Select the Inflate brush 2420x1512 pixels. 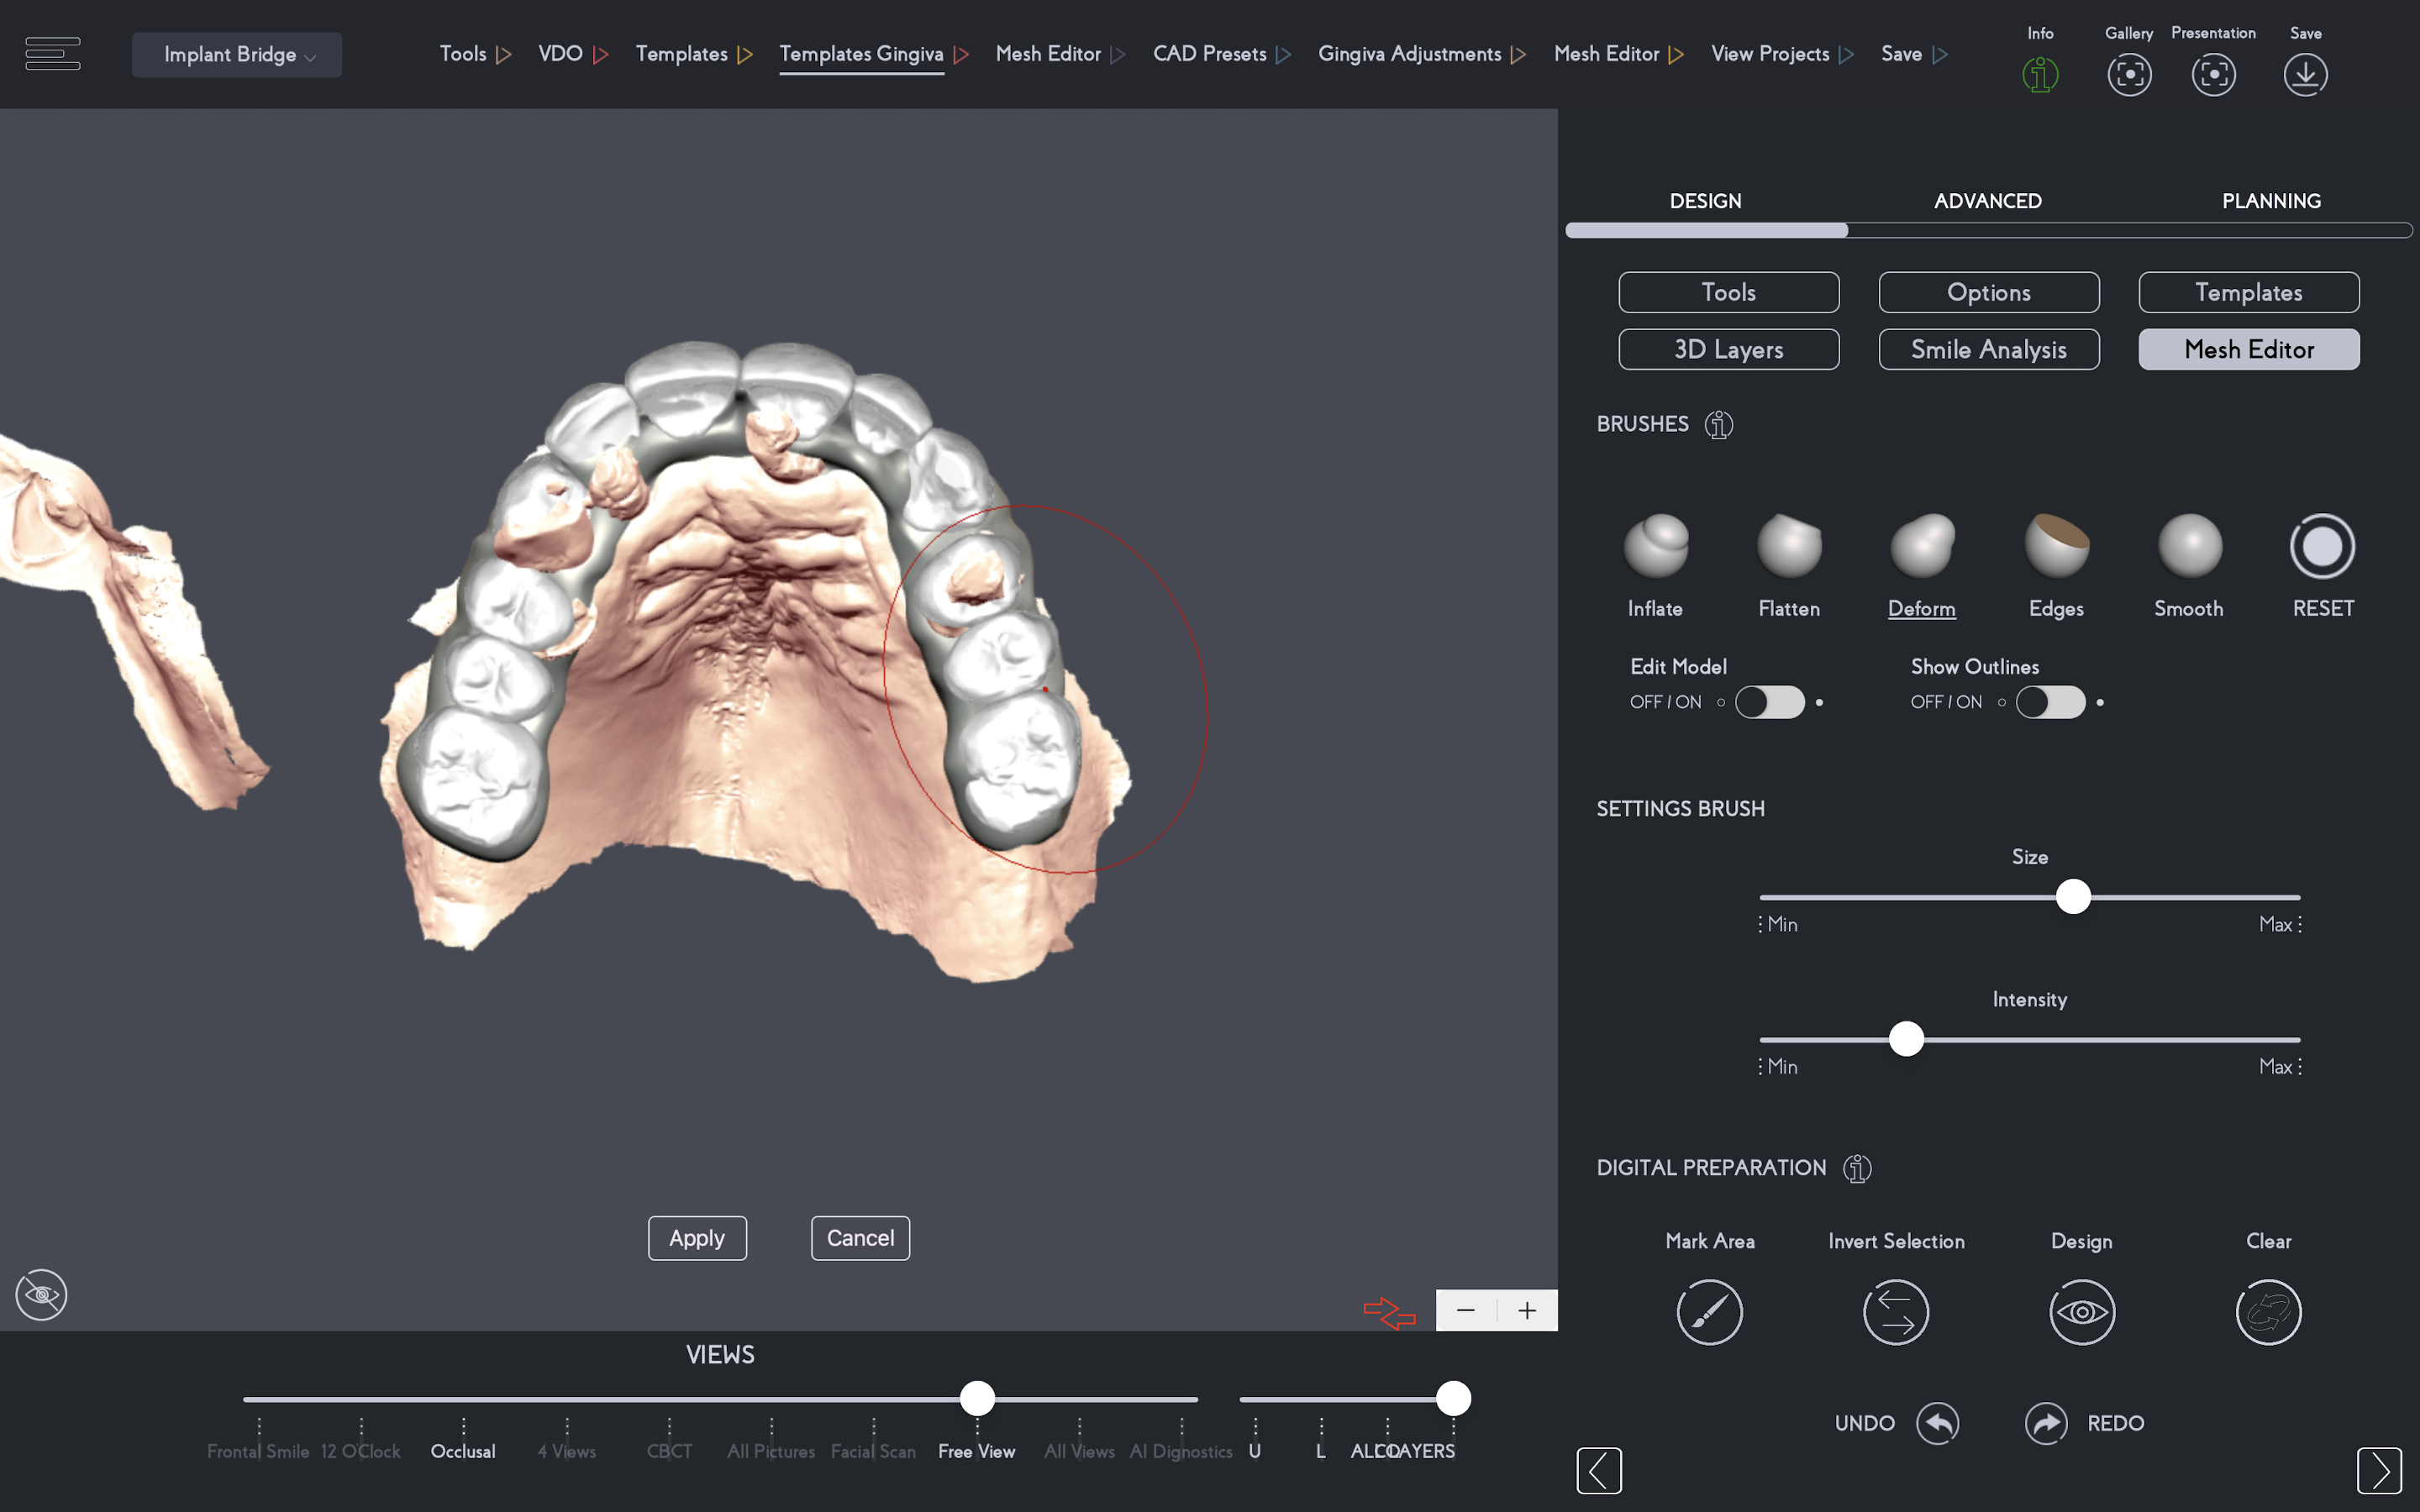click(1656, 546)
